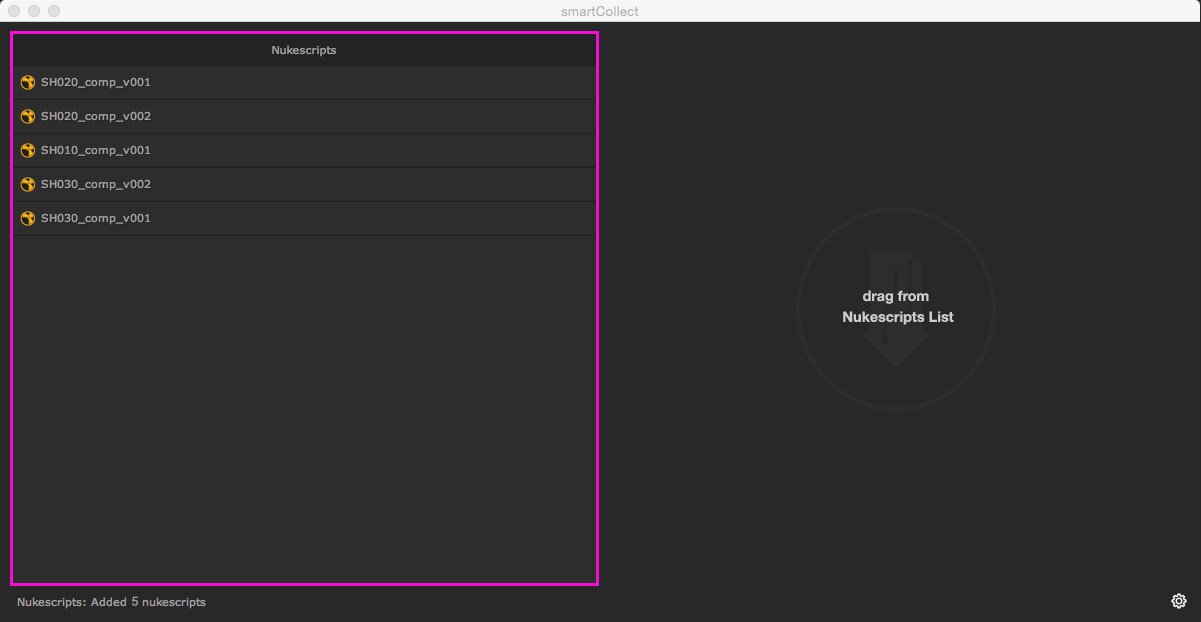This screenshot has height=622, width=1201.
Task: Click the Nuke icon beside SH020_comp_v001
Action: pos(28,83)
